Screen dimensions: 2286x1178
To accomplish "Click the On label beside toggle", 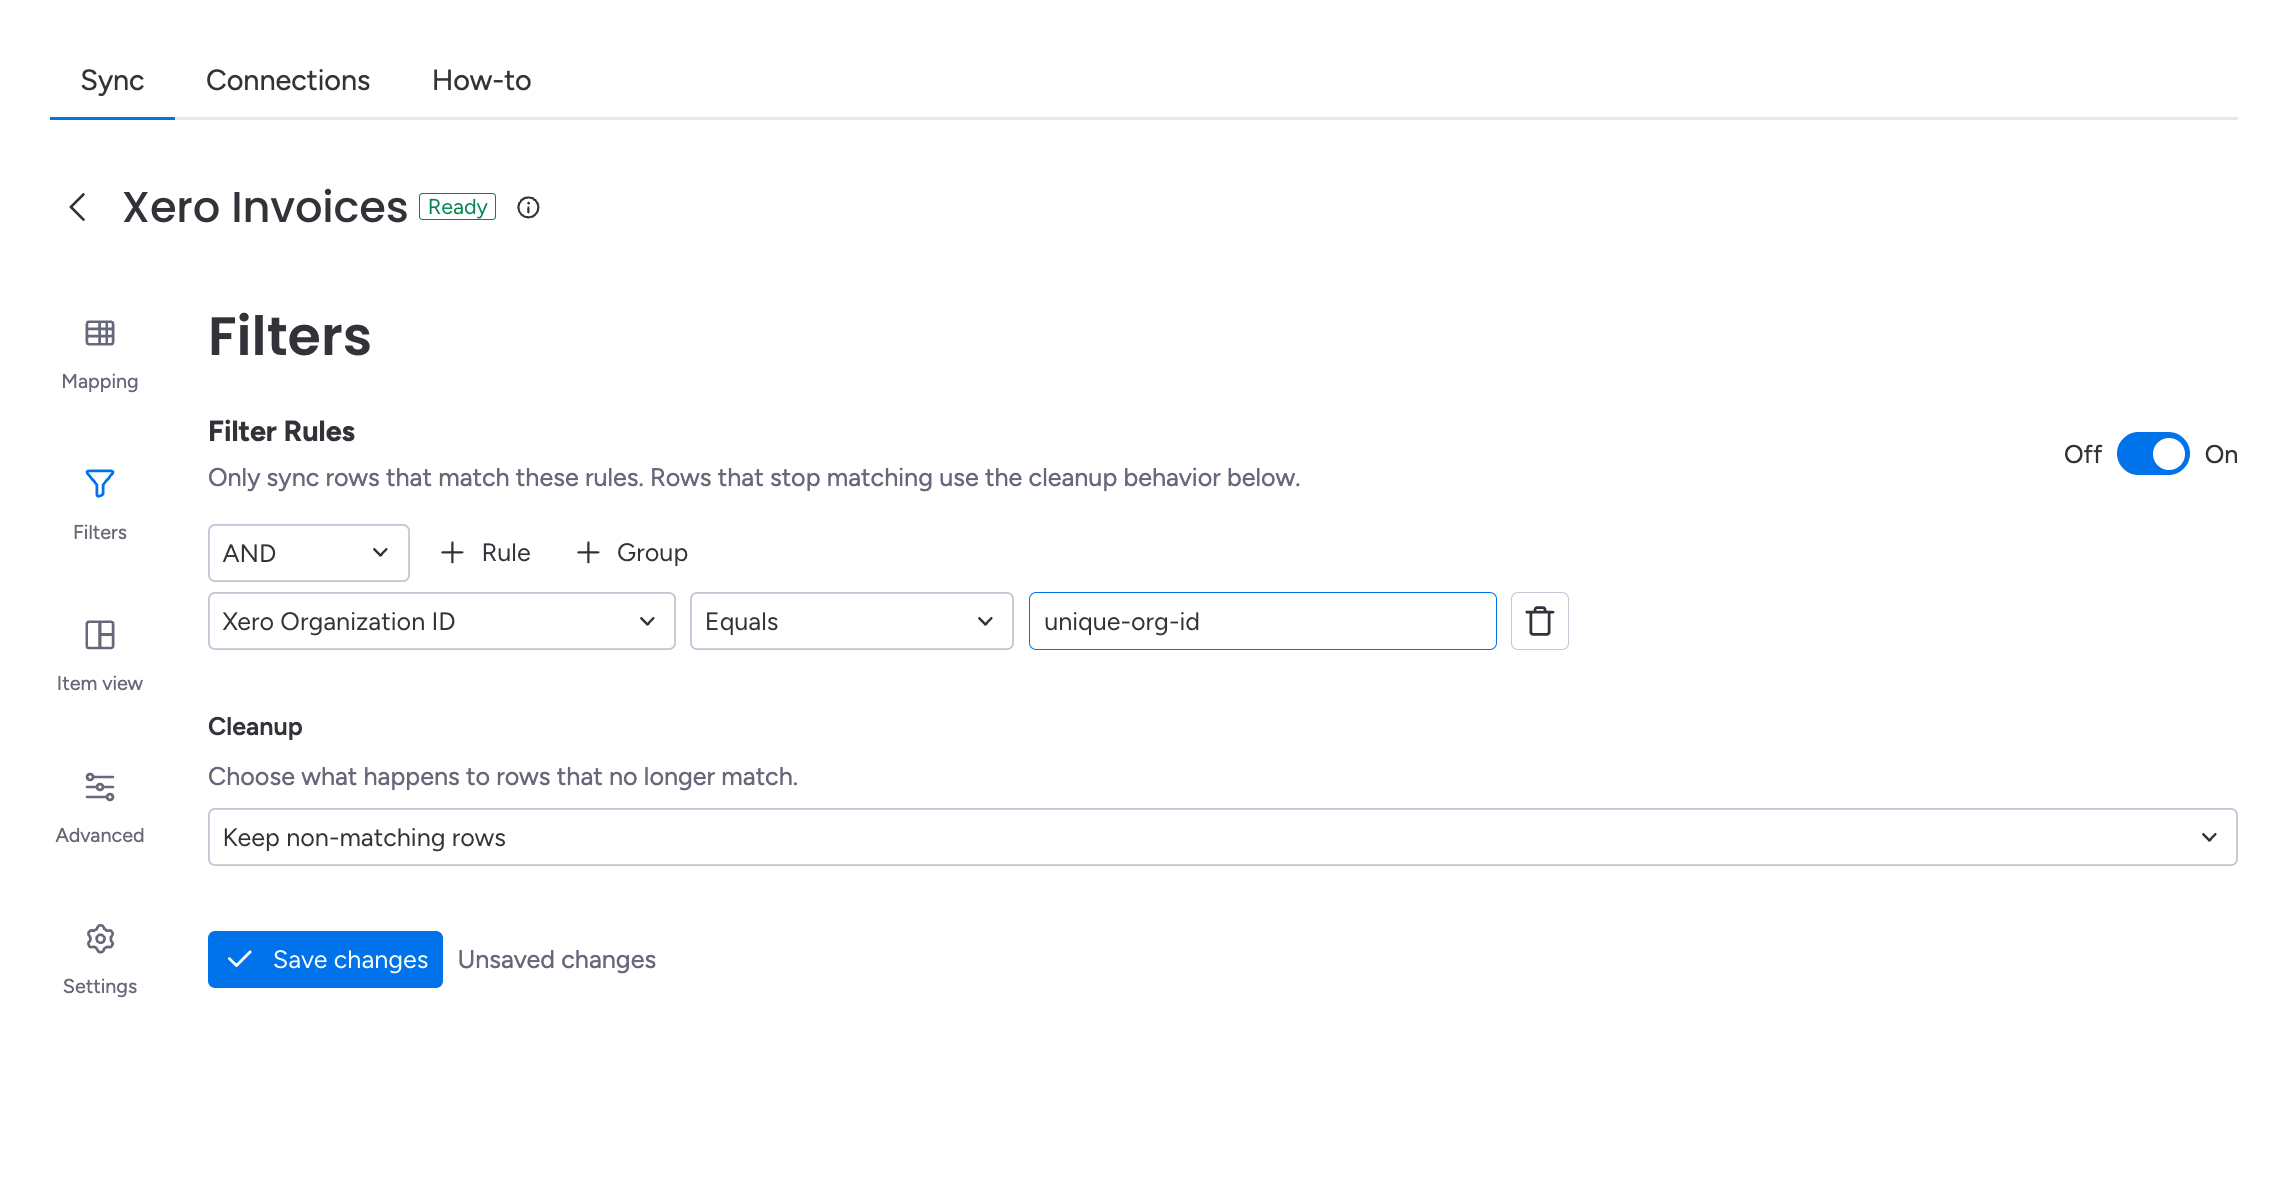I will pyautogui.click(x=2221, y=454).
